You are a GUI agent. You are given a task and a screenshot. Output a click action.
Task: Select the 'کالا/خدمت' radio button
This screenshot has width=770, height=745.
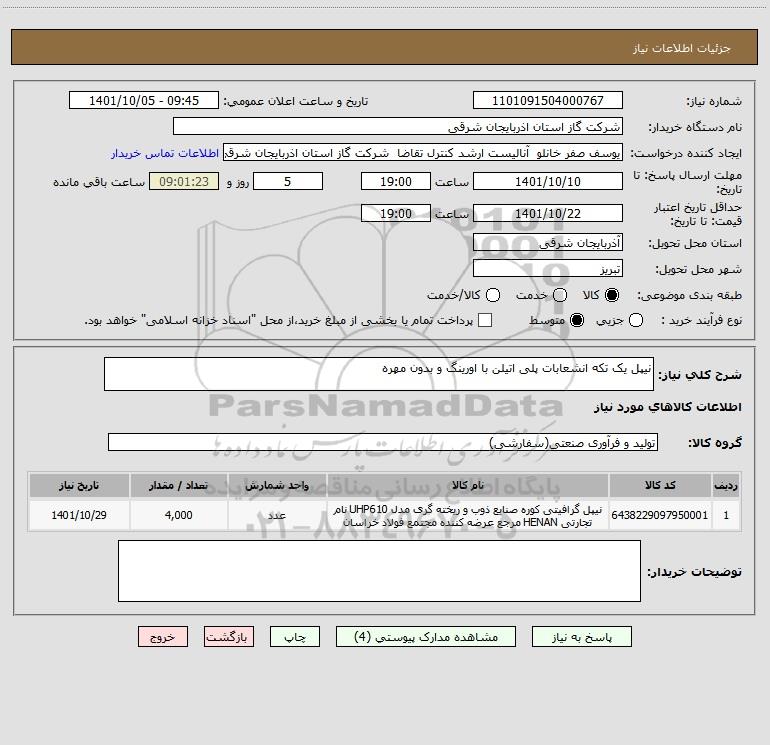tap(493, 295)
